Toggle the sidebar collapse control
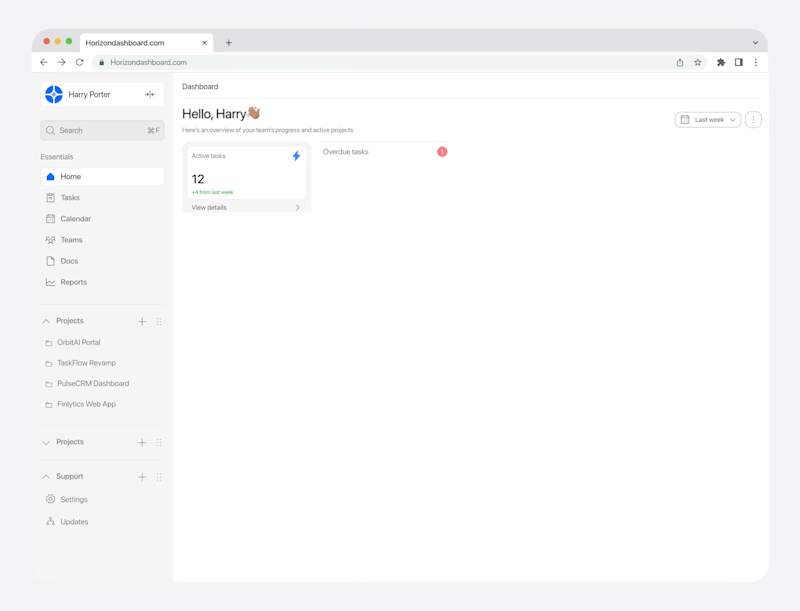Viewport: 800px width, 611px height. (150, 94)
